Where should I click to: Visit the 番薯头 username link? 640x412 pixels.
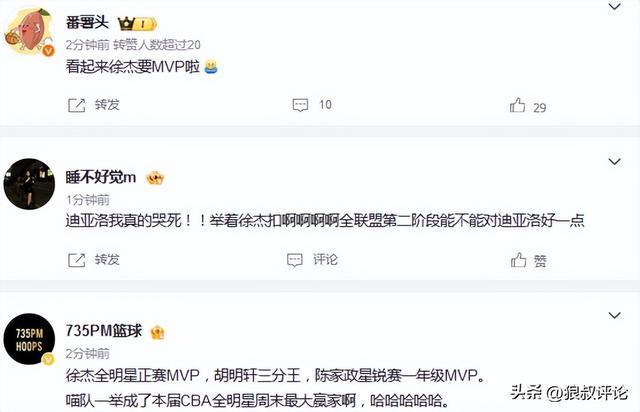tap(87, 22)
